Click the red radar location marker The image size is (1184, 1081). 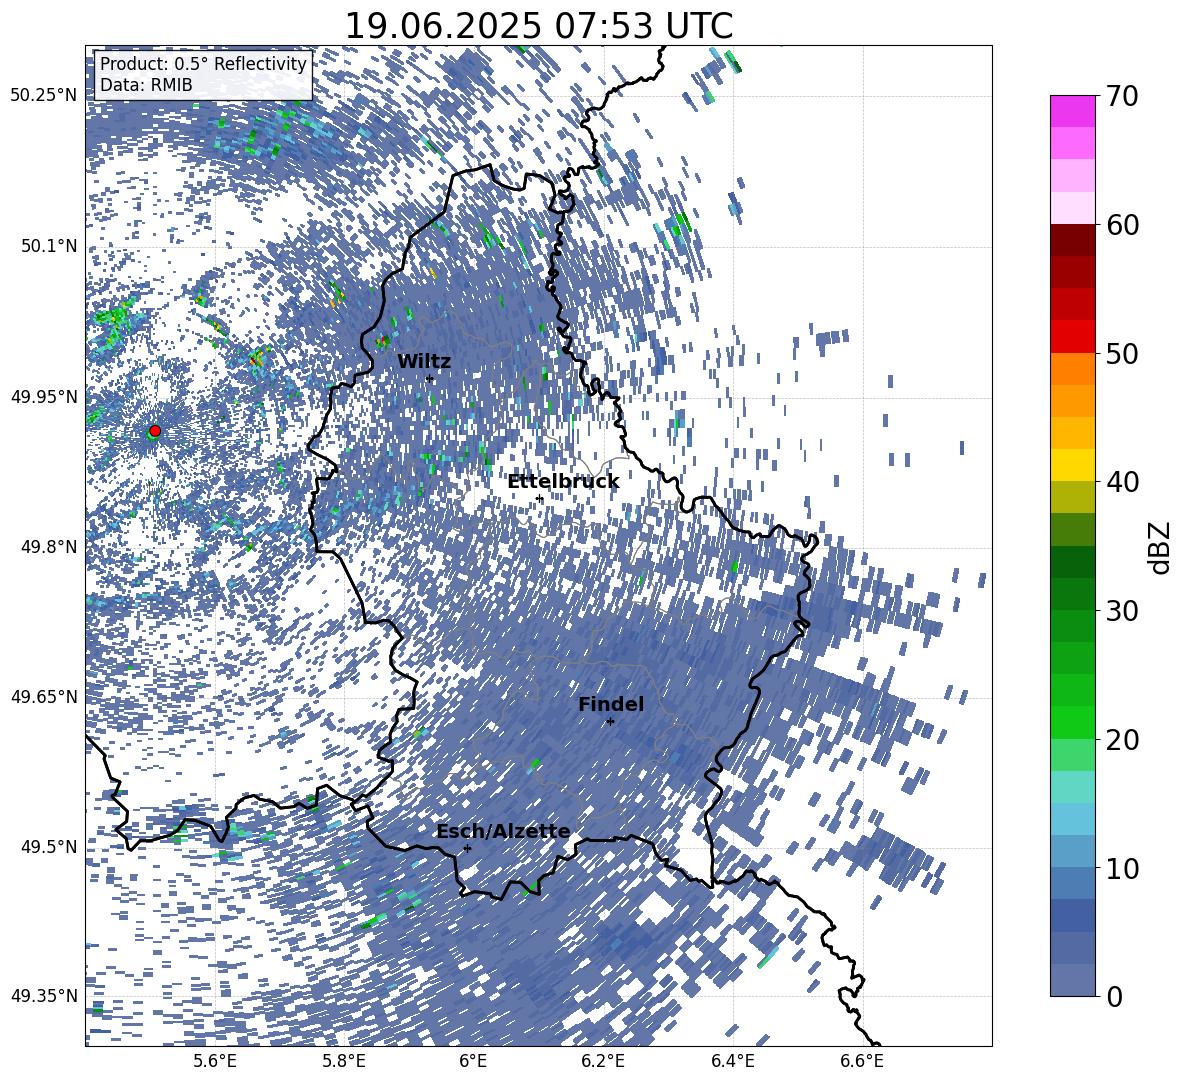coord(155,431)
